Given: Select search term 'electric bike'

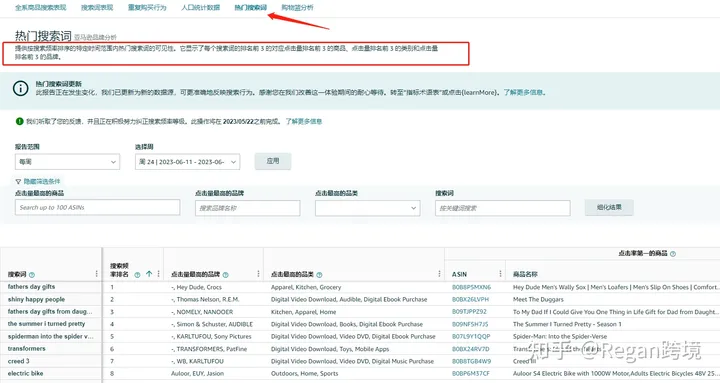Looking at the screenshot, I should [x=25, y=373].
